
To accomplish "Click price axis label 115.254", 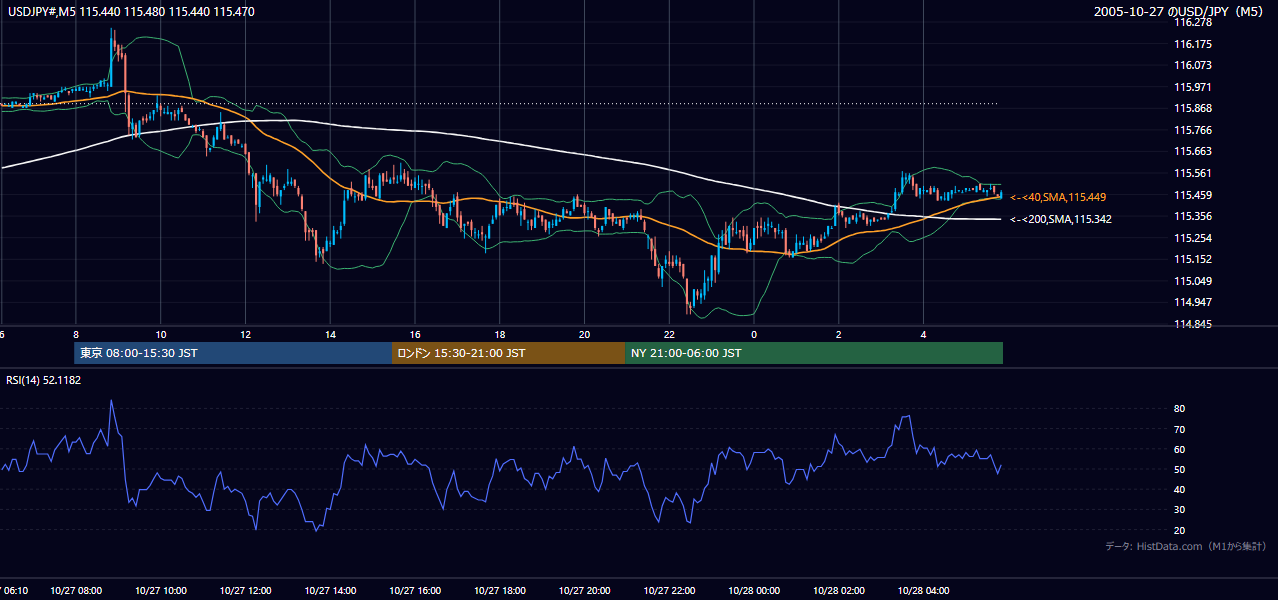I will point(1194,238).
